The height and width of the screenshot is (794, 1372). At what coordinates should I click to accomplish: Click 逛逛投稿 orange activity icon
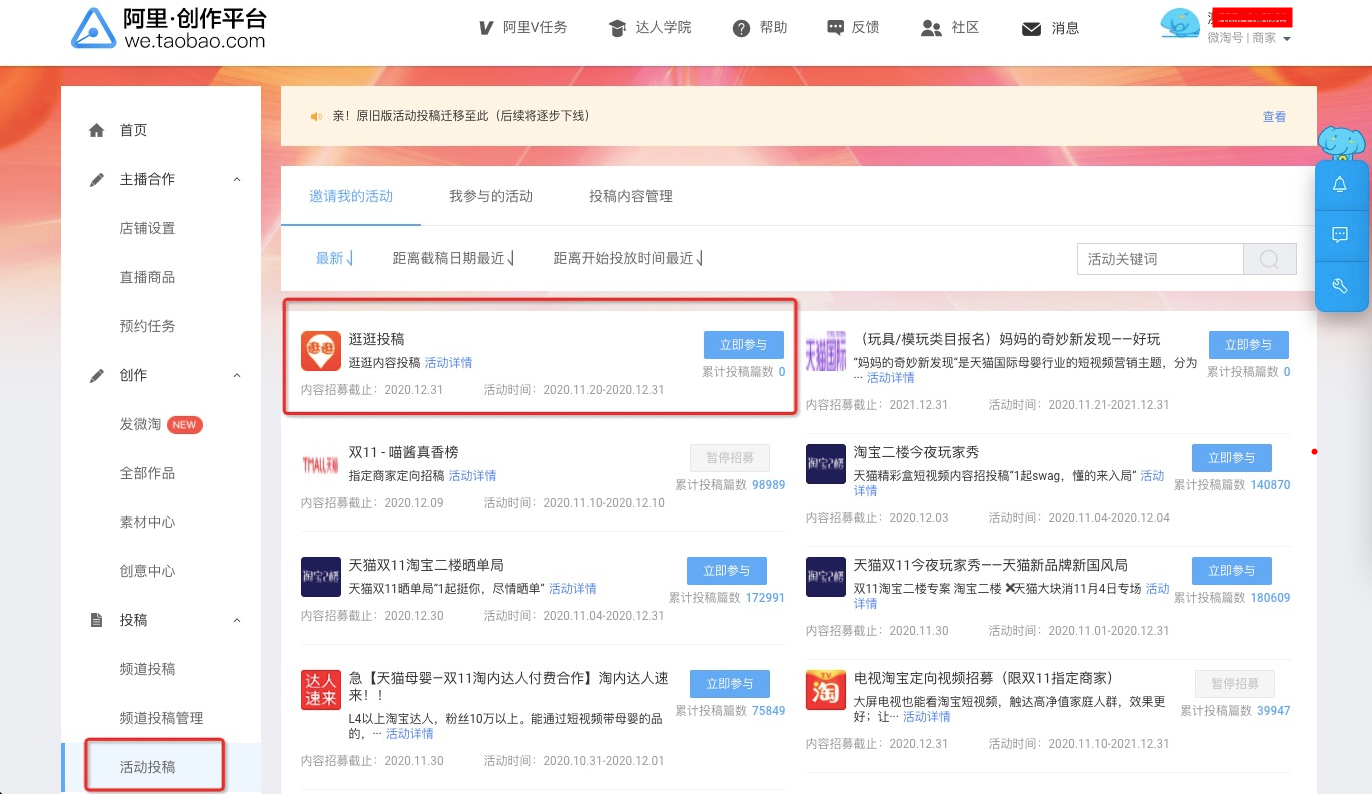pyautogui.click(x=321, y=350)
